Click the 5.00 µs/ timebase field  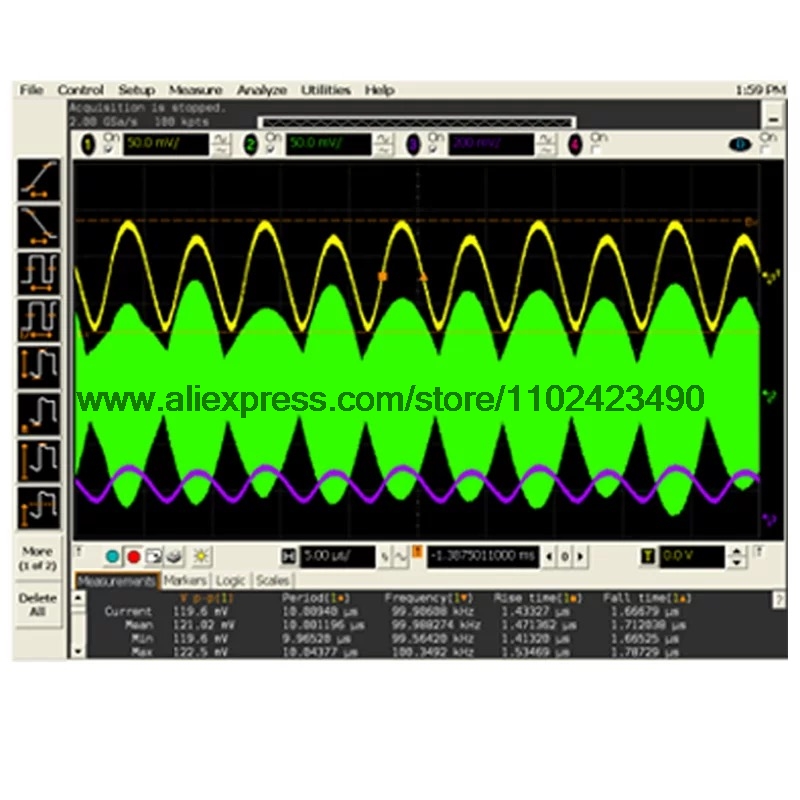tap(337, 557)
